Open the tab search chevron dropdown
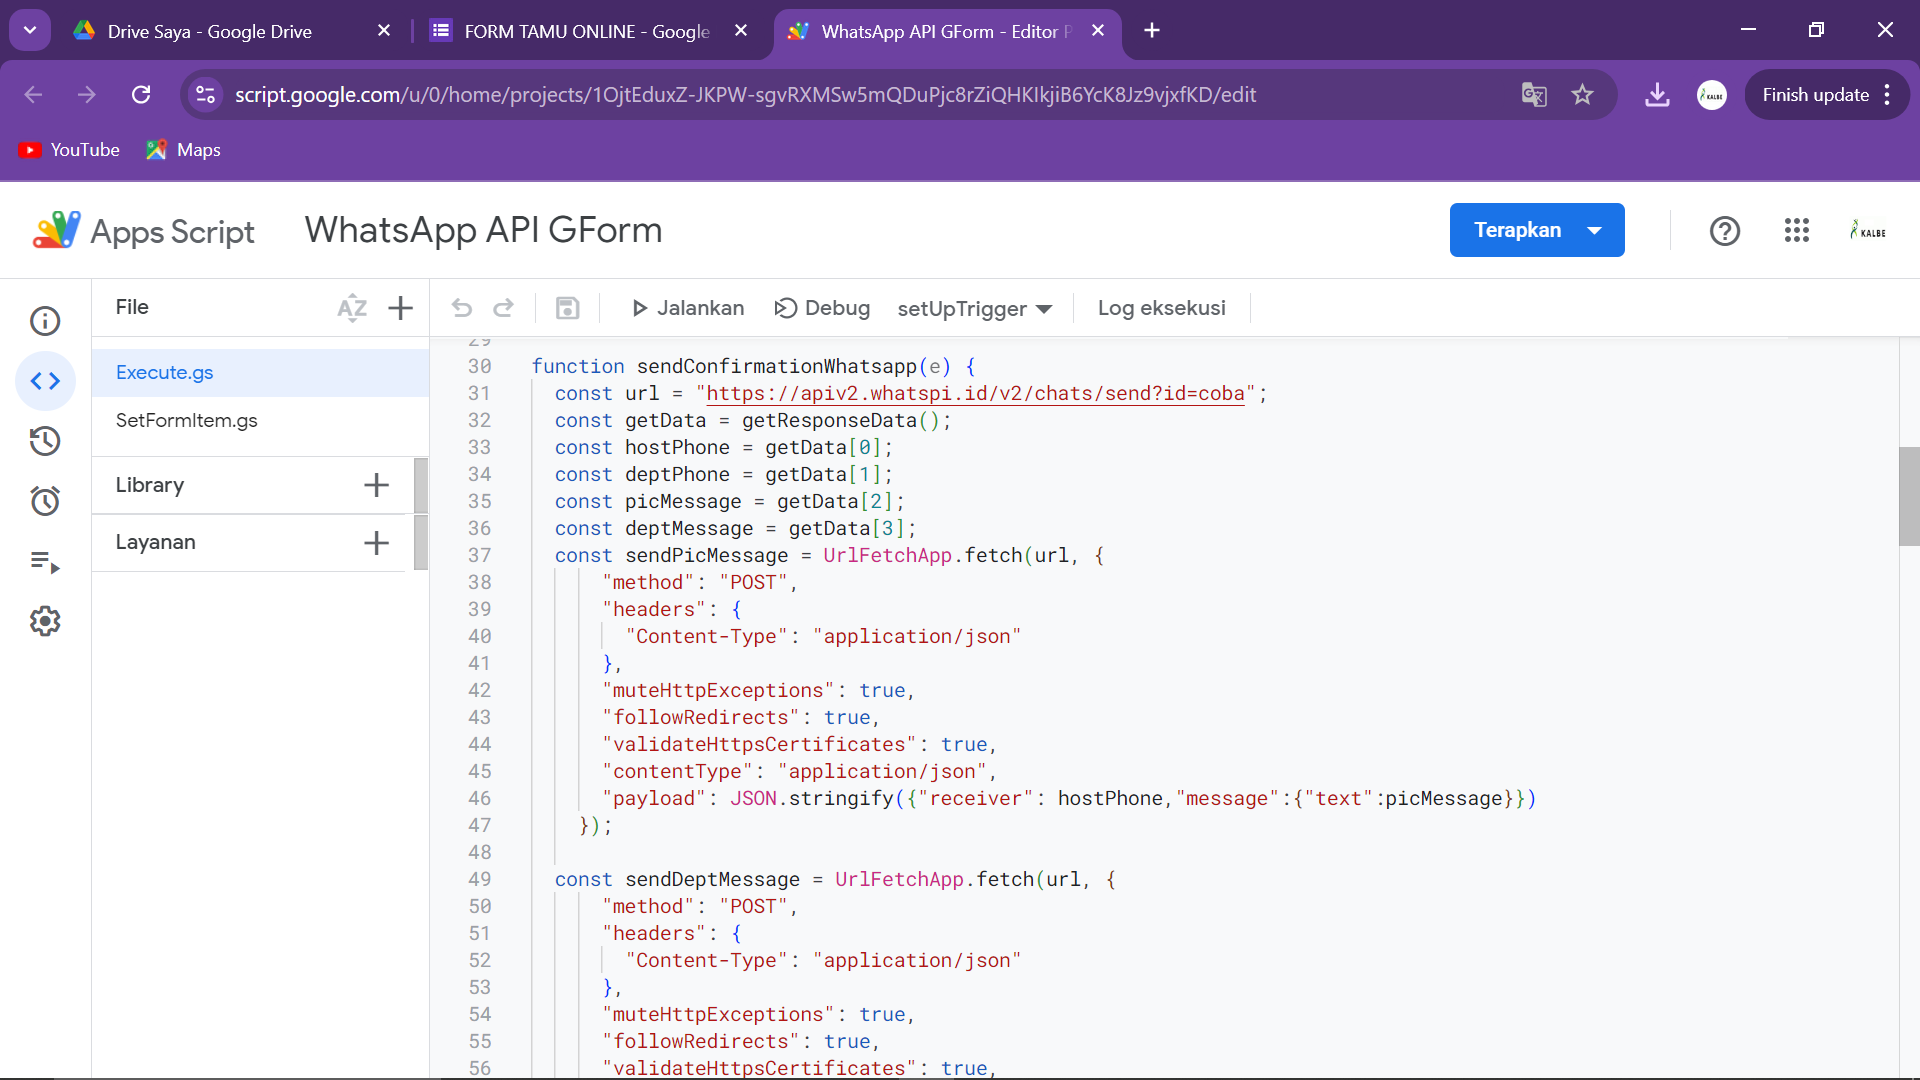The width and height of the screenshot is (1920, 1080). coord(30,30)
